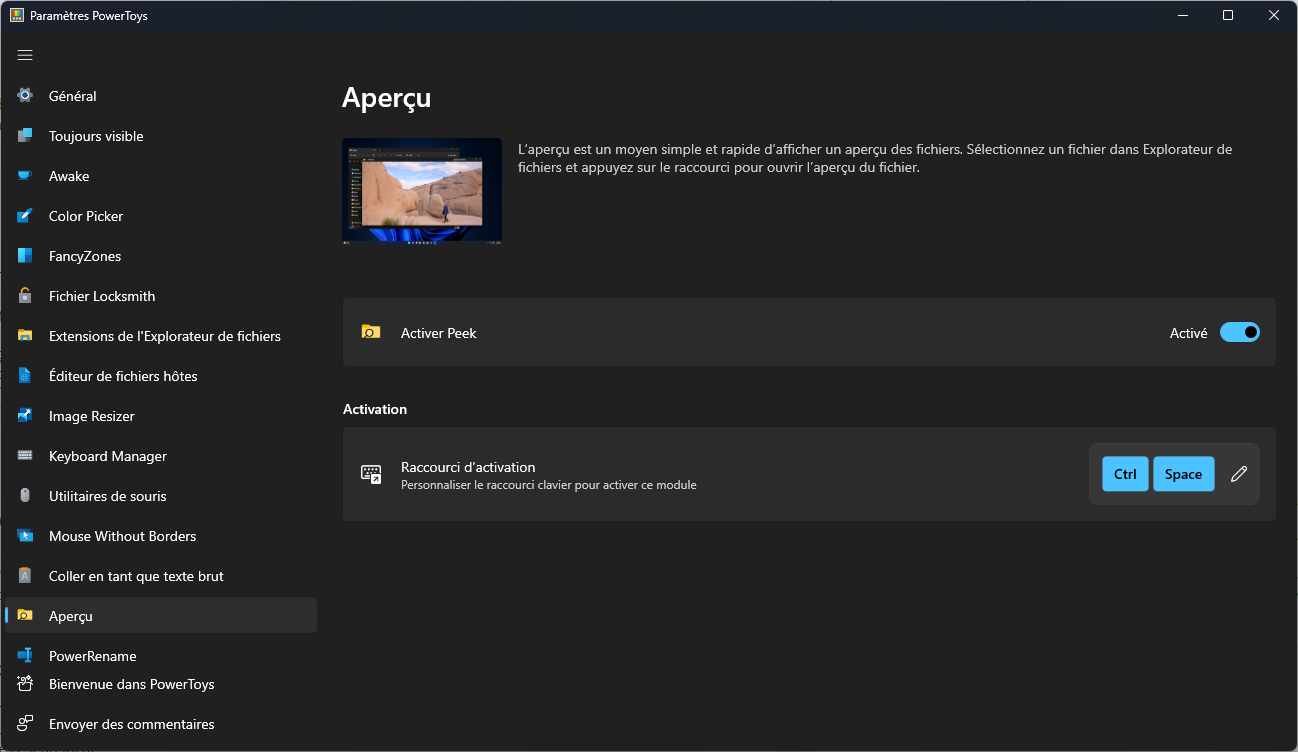Select Coller en tant que texte brut
This screenshot has height=752, width=1298.
[x=161, y=576]
